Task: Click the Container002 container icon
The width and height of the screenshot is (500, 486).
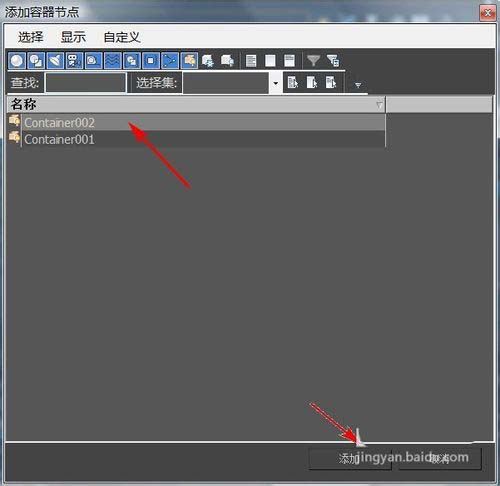Action: point(14,120)
